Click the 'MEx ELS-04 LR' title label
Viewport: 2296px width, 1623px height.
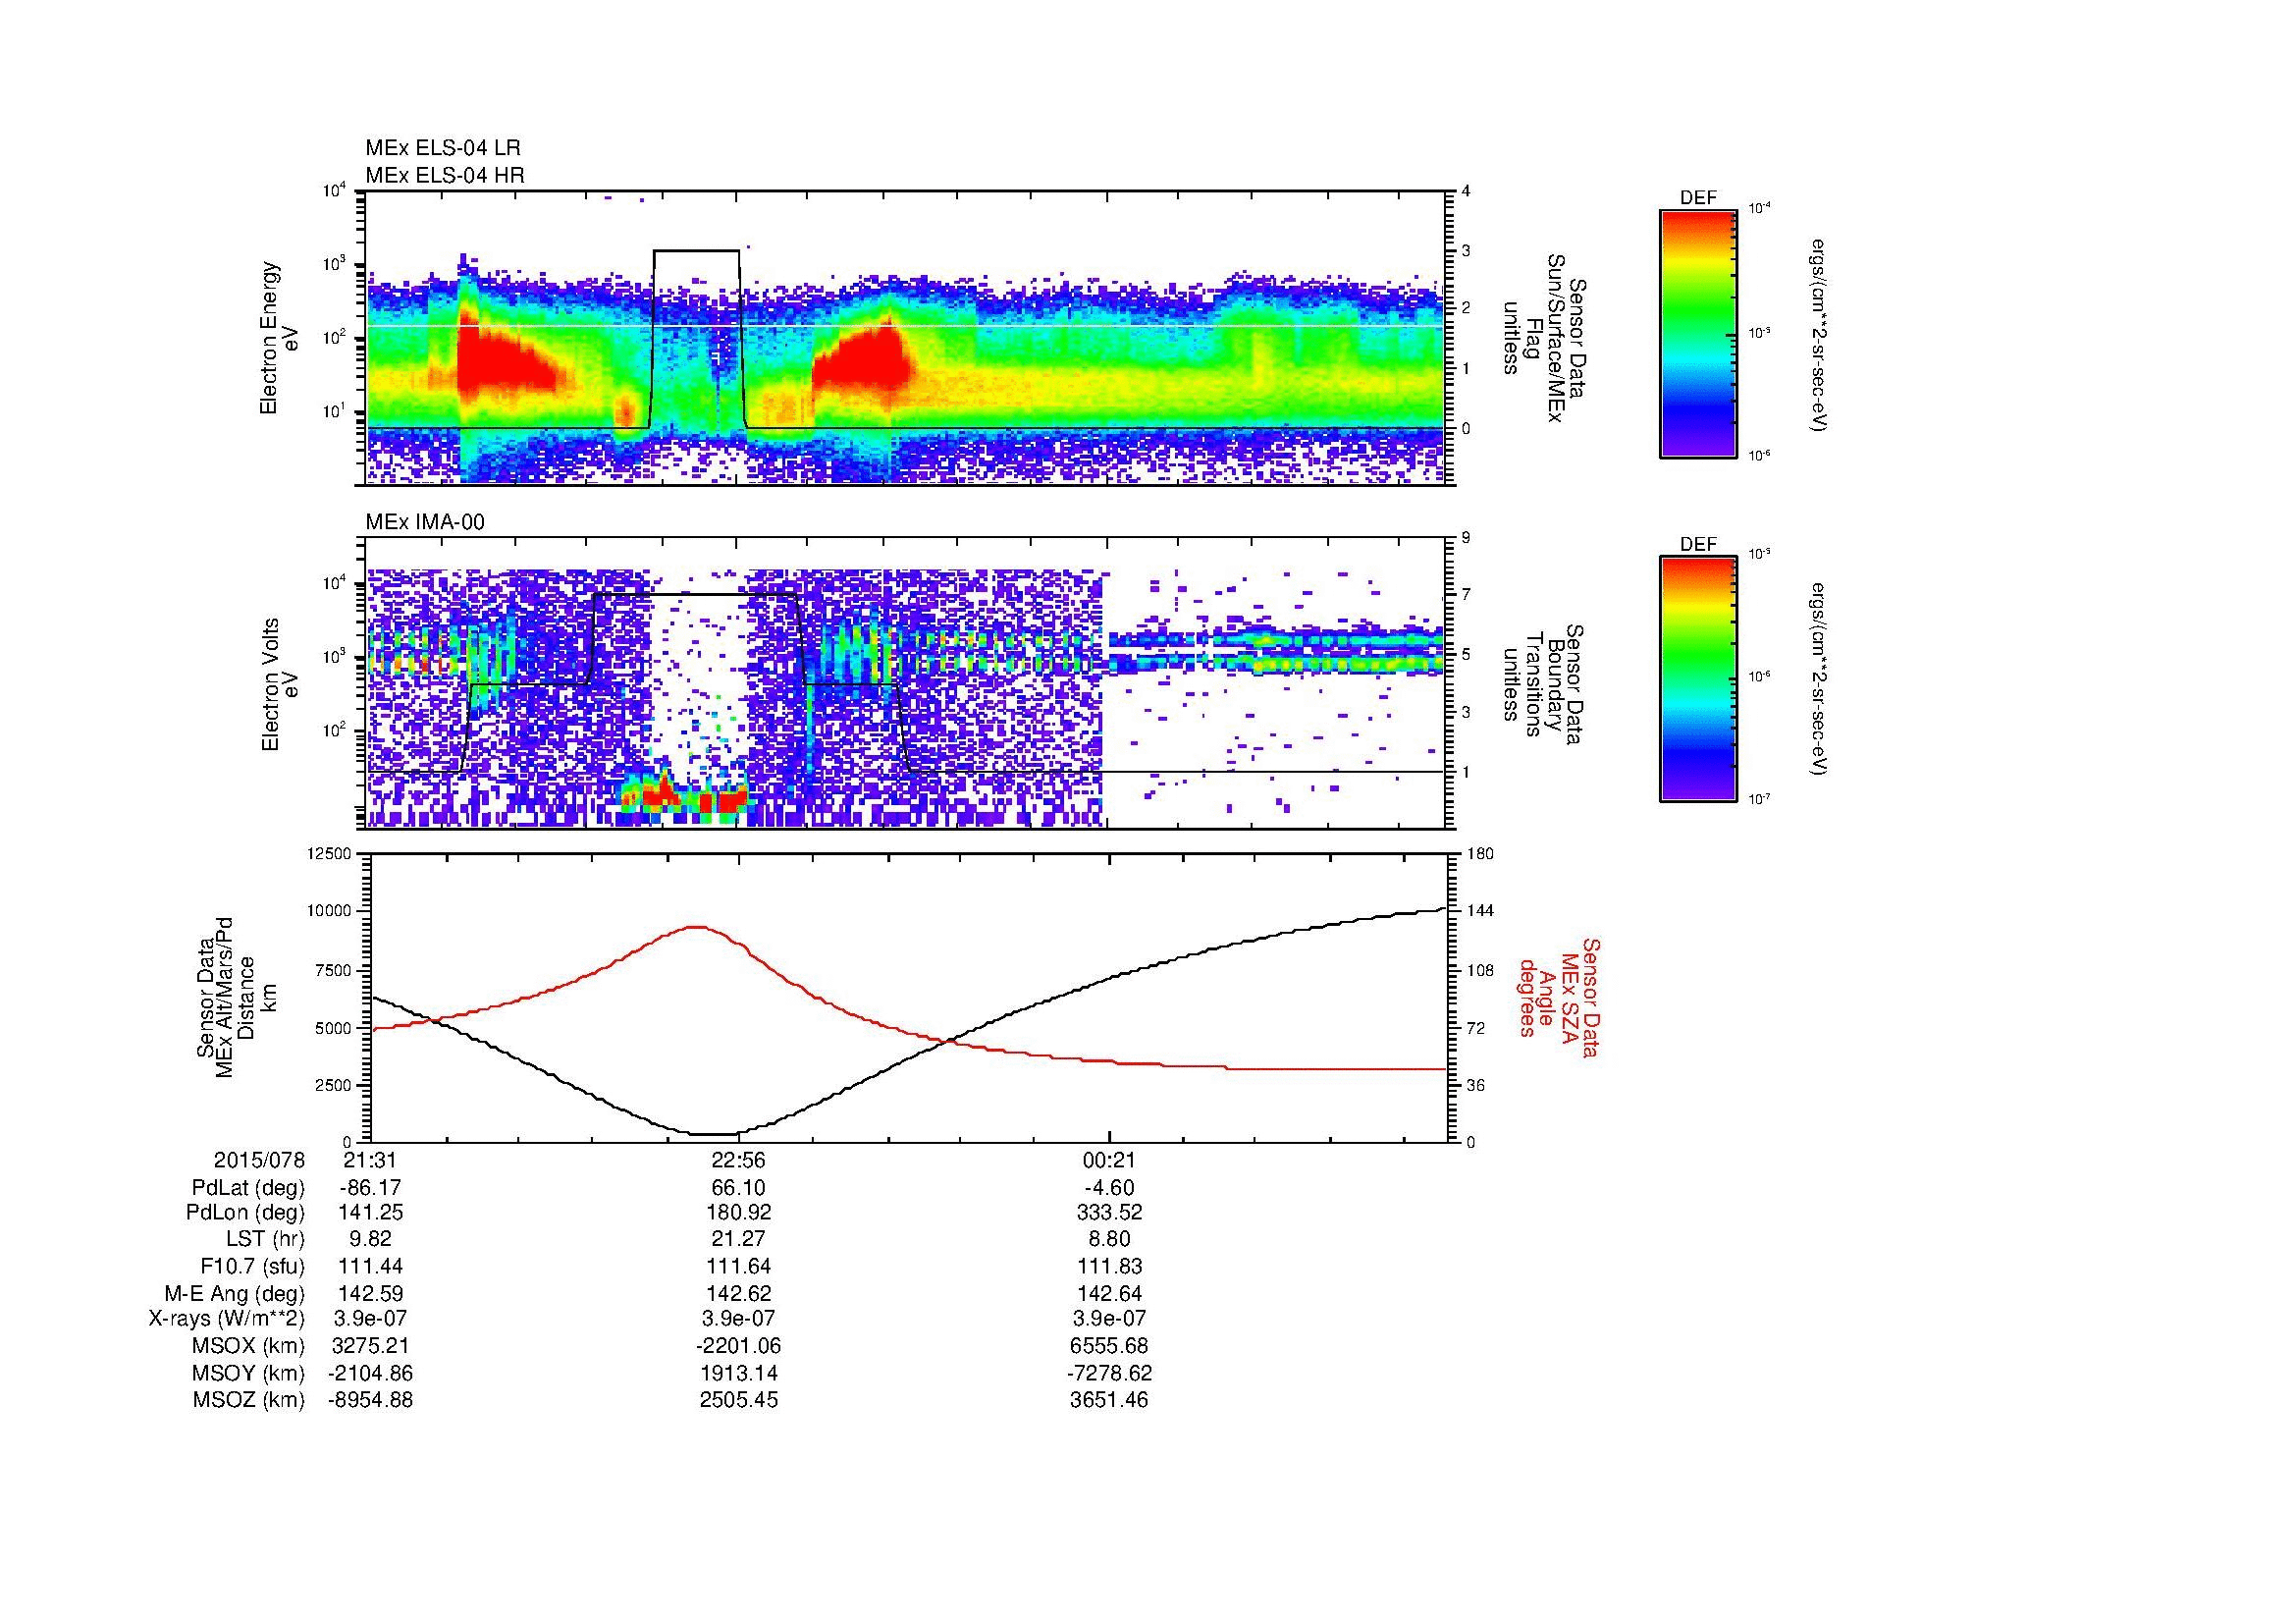tap(443, 148)
